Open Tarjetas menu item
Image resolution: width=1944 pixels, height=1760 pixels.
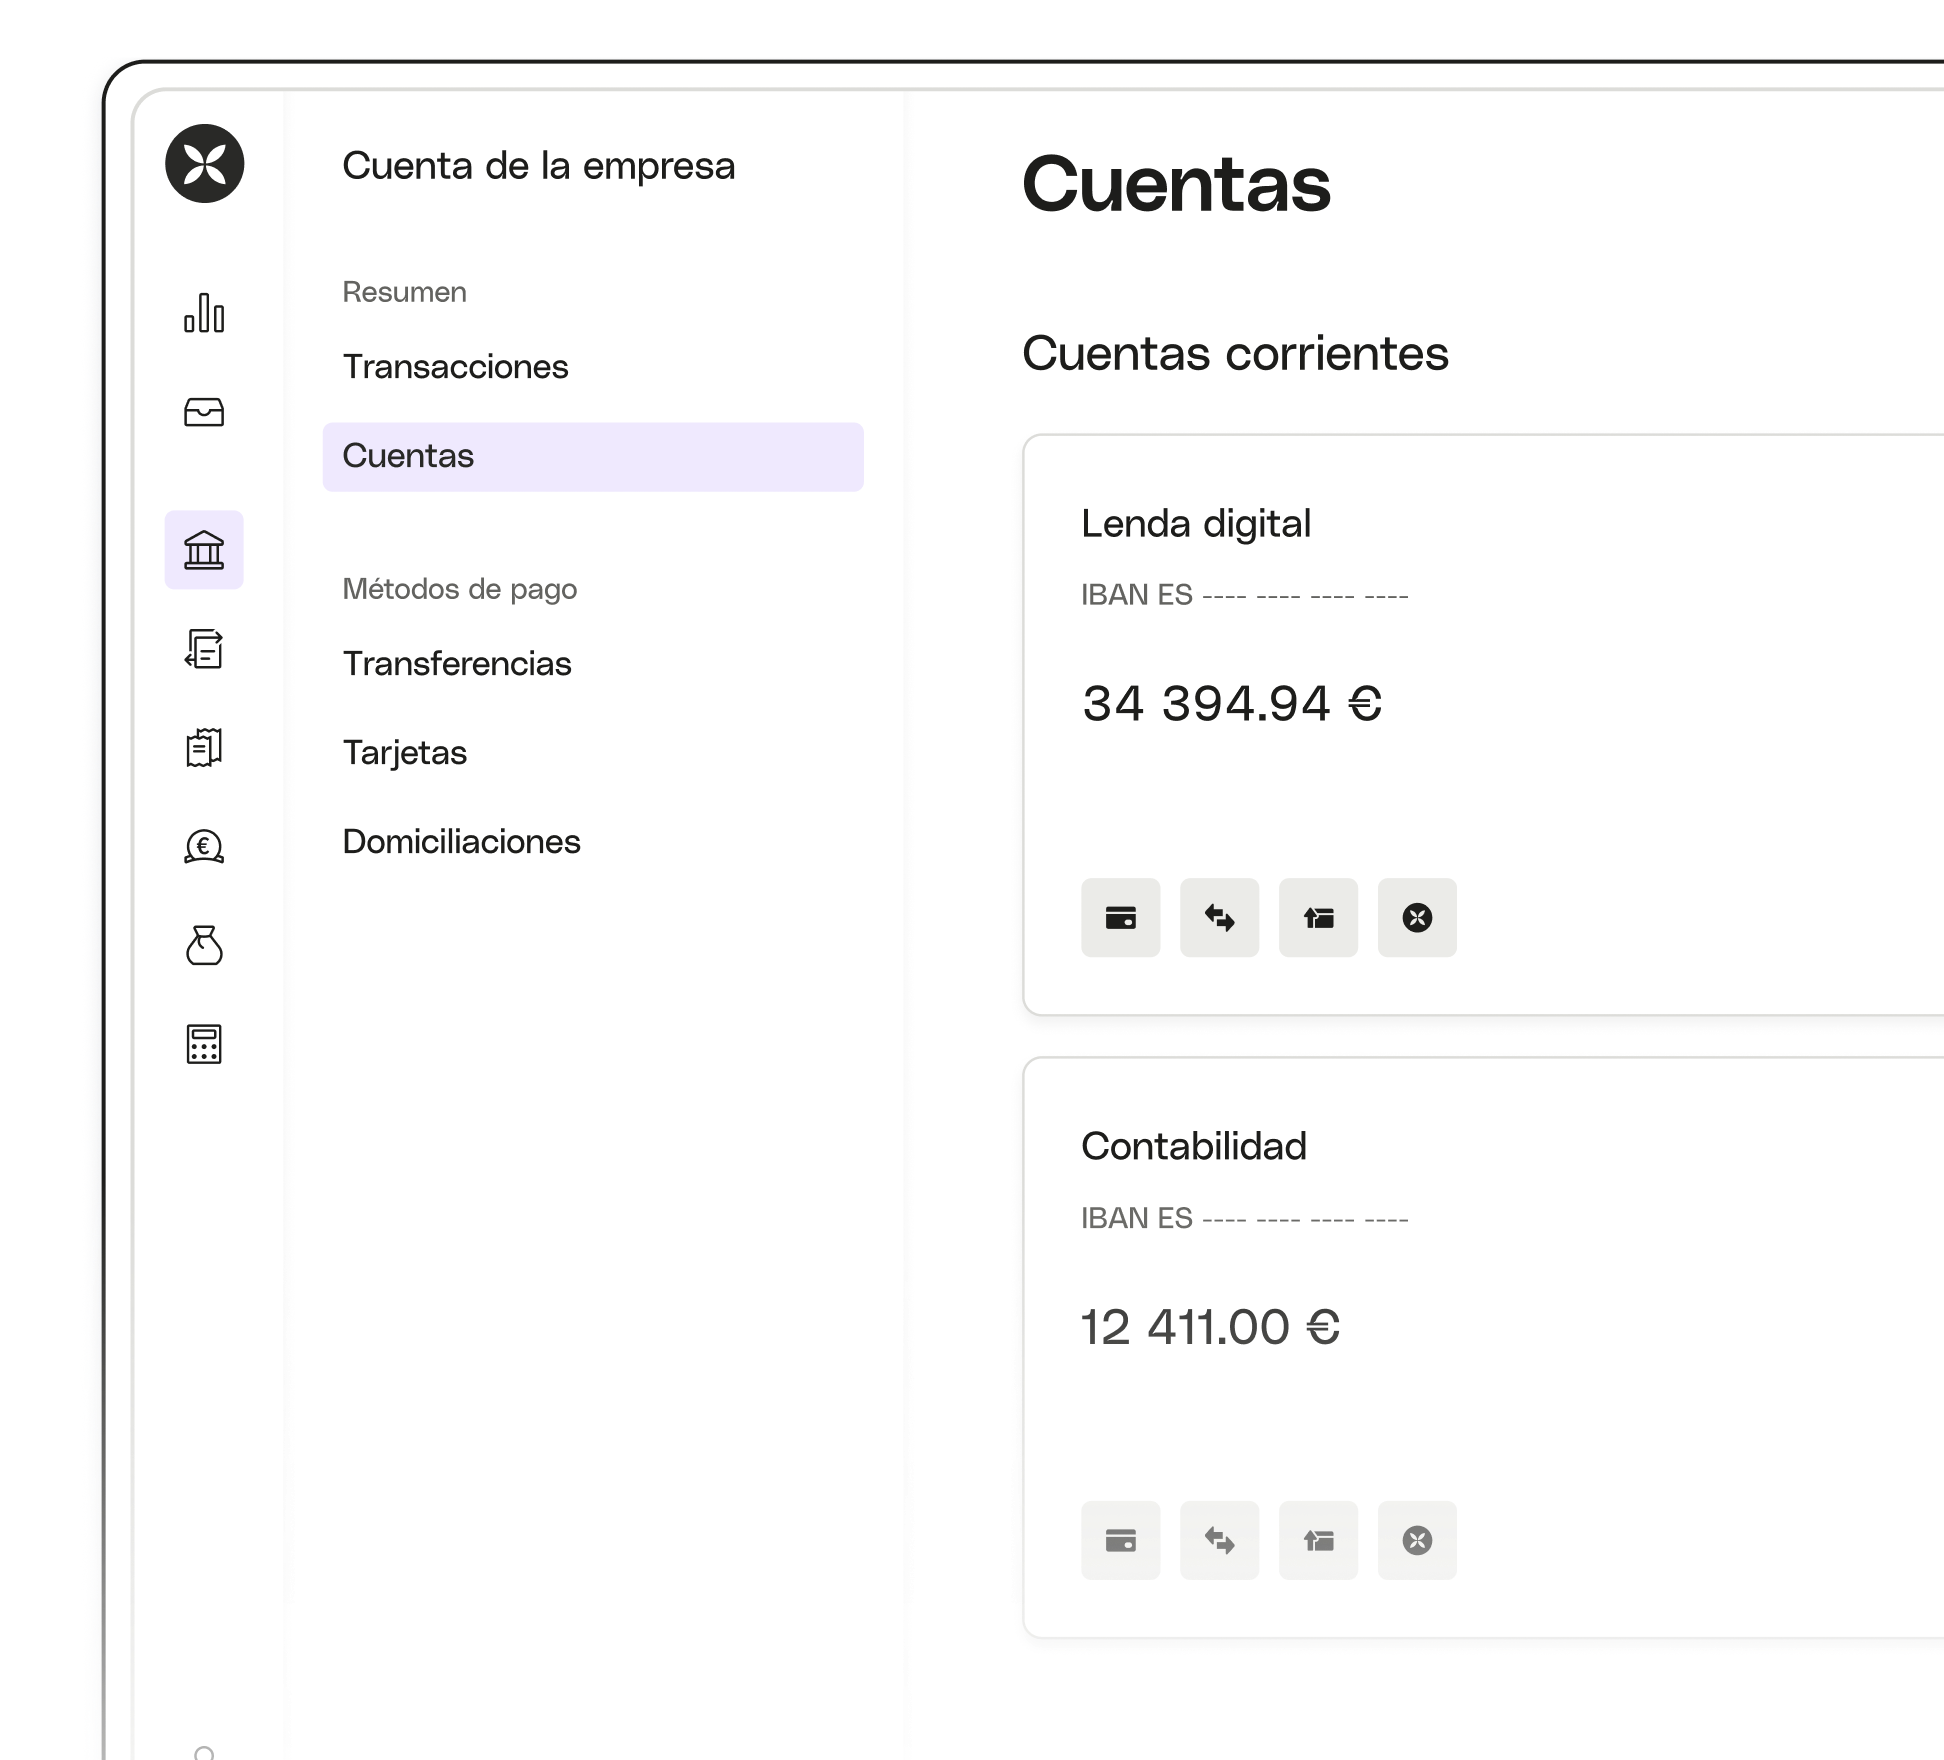[x=405, y=753]
